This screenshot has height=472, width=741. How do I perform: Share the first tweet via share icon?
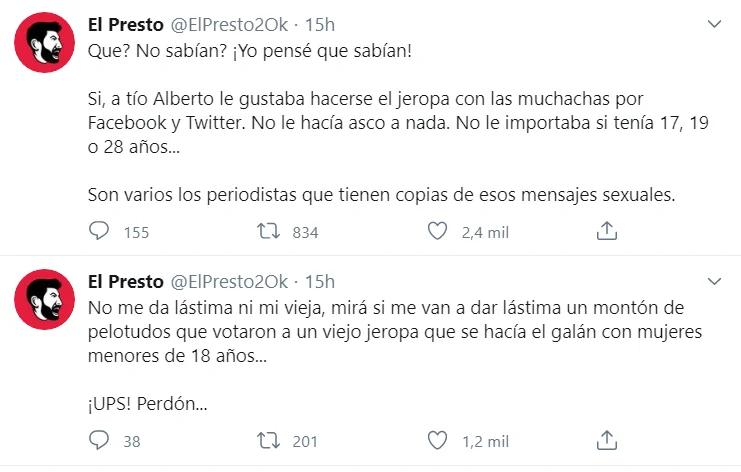pyautogui.click(x=607, y=231)
